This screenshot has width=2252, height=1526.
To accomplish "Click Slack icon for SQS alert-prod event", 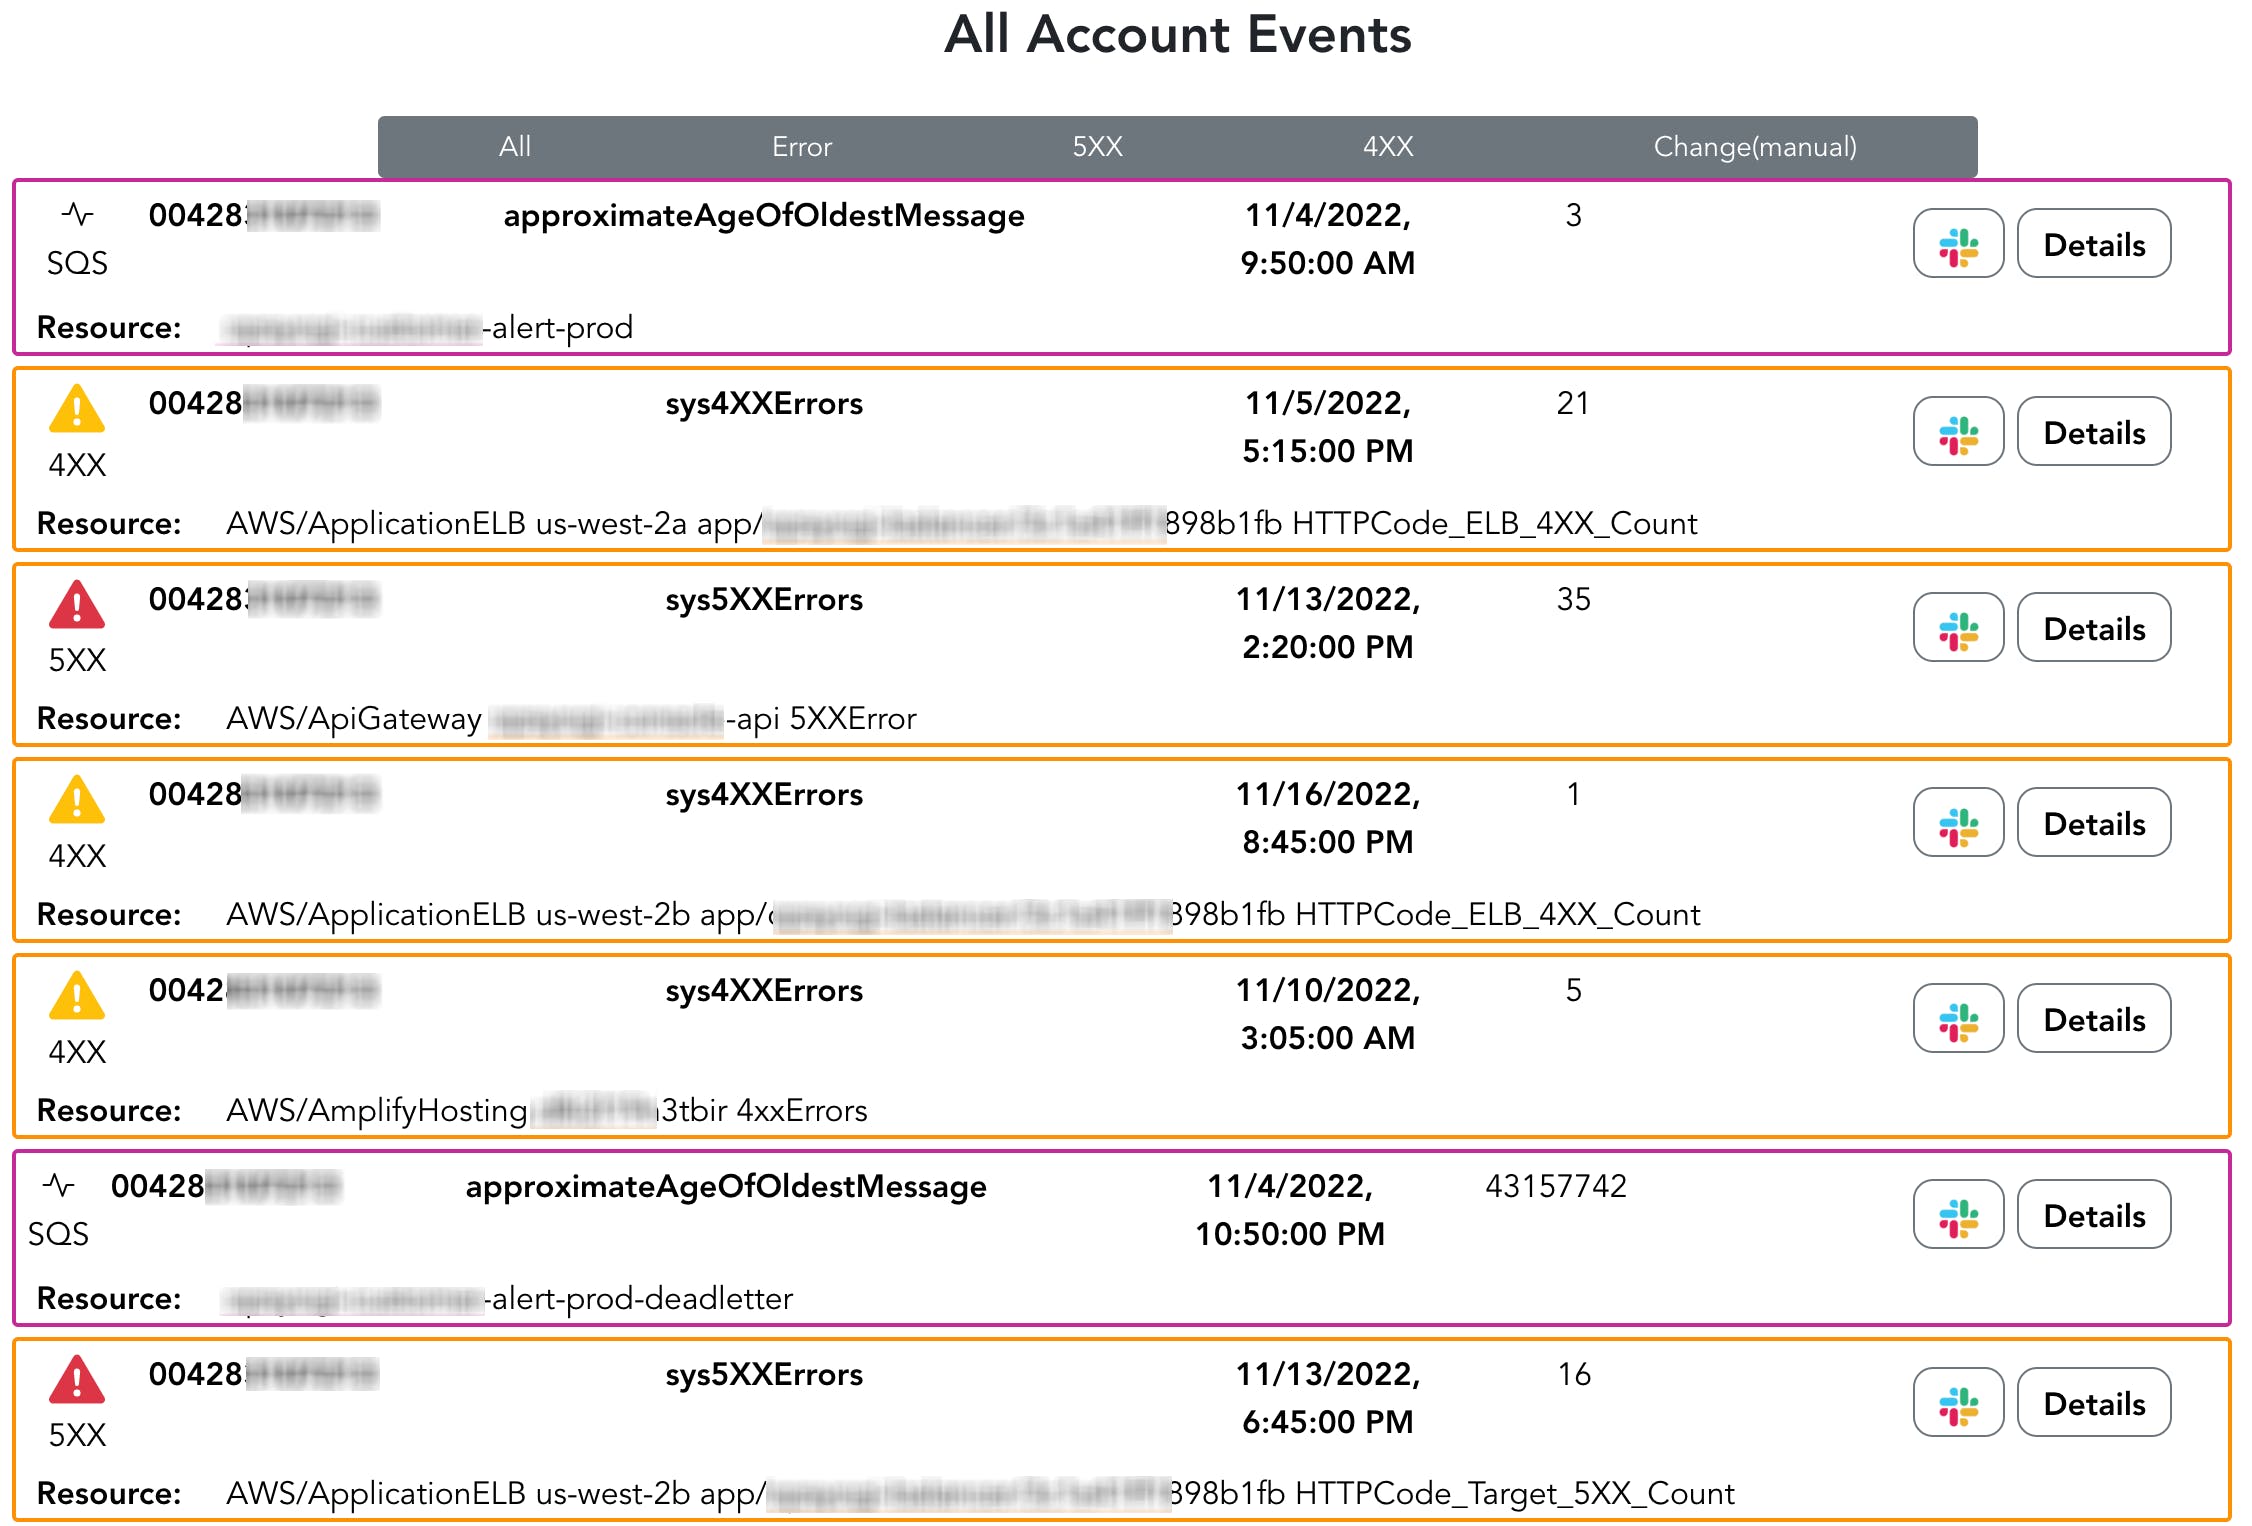I will click(1957, 244).
